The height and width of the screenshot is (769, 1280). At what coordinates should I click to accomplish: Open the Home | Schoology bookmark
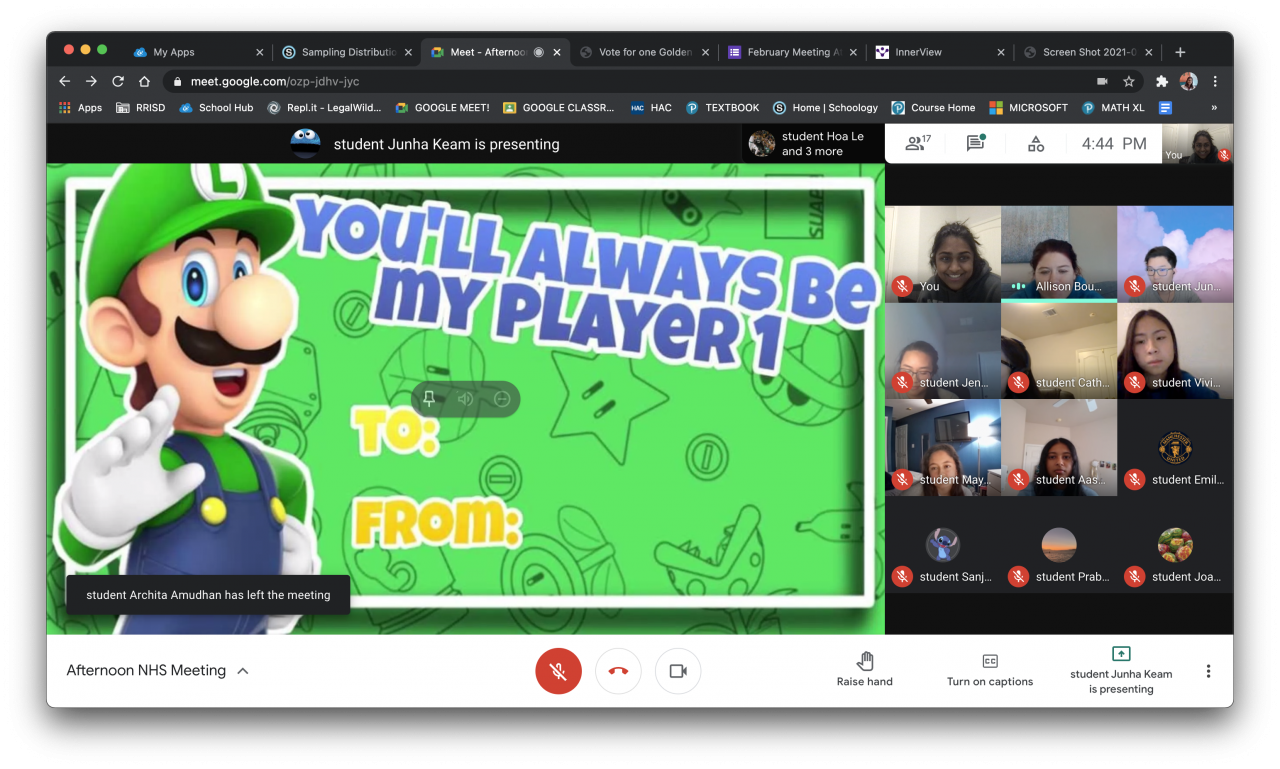825,108
